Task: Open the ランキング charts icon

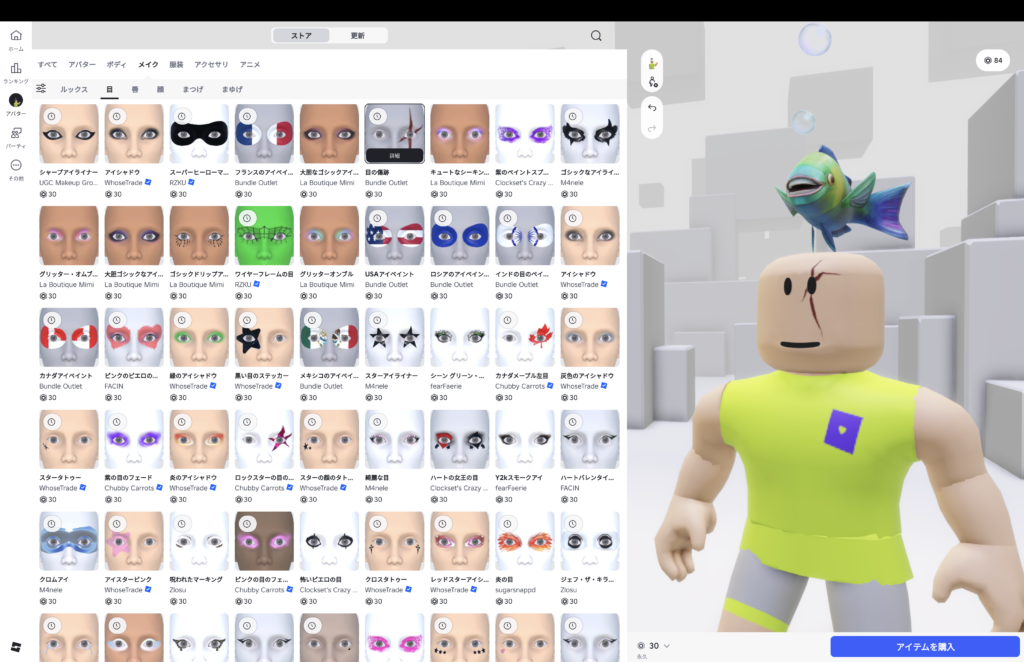Action: point(16,68)
